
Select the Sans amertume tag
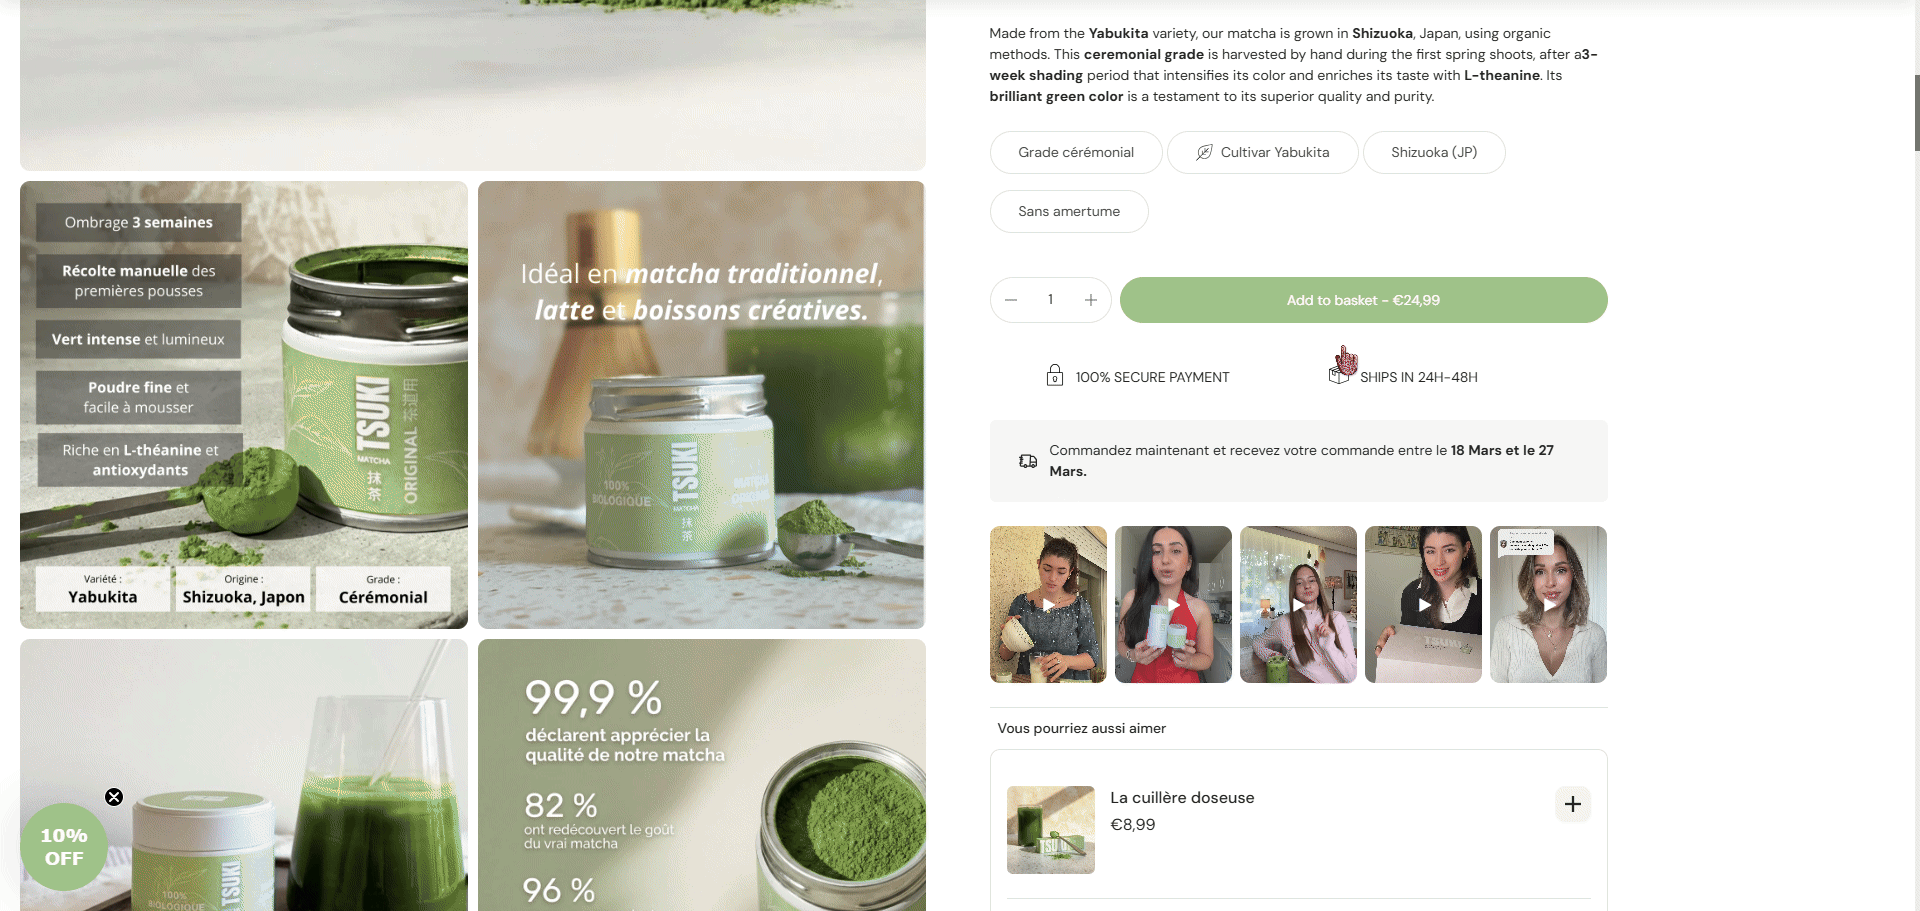tap(1069, 211)
